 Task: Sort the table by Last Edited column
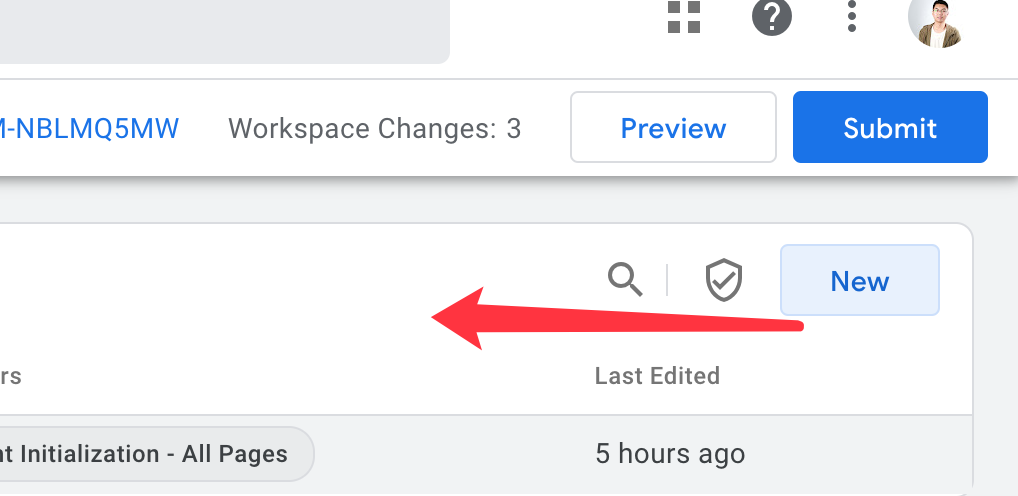point(657,376)
